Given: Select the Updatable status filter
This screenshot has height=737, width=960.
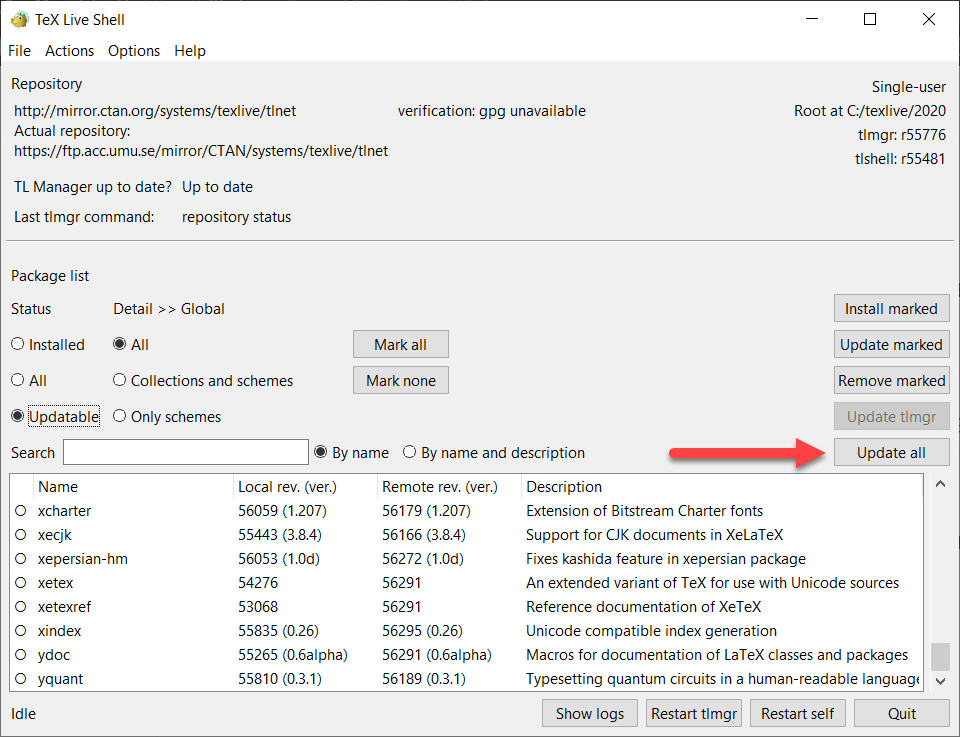Looking at the screenshot, I should [x=17, y=416].
